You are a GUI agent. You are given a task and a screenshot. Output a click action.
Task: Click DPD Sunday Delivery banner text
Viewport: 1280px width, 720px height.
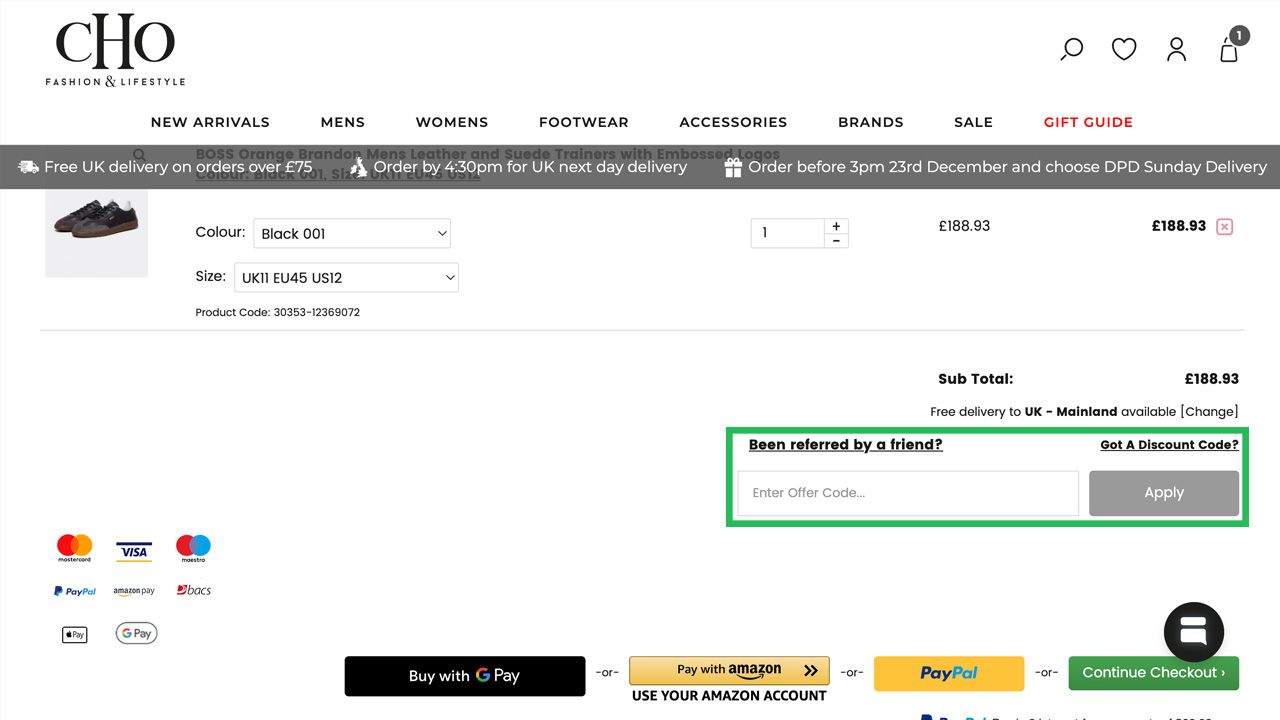(x=1007, y=167)
